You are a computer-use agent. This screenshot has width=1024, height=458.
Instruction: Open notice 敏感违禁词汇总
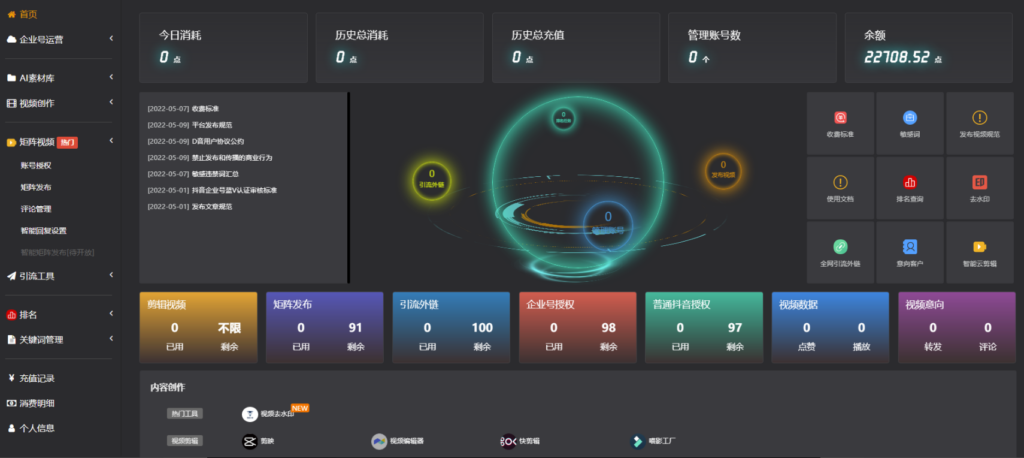coord(216,174)
